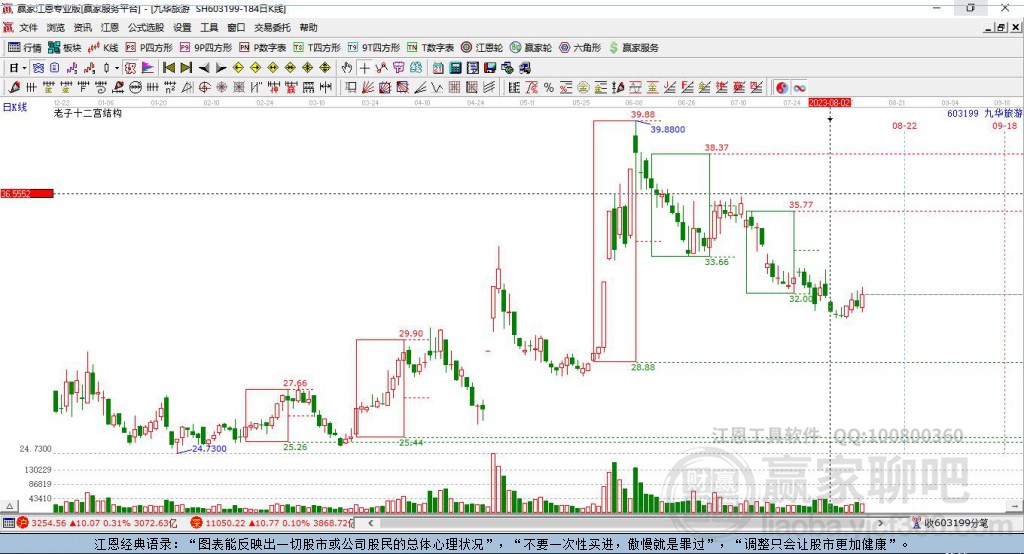Click the 24.7300 low price label

209,448
